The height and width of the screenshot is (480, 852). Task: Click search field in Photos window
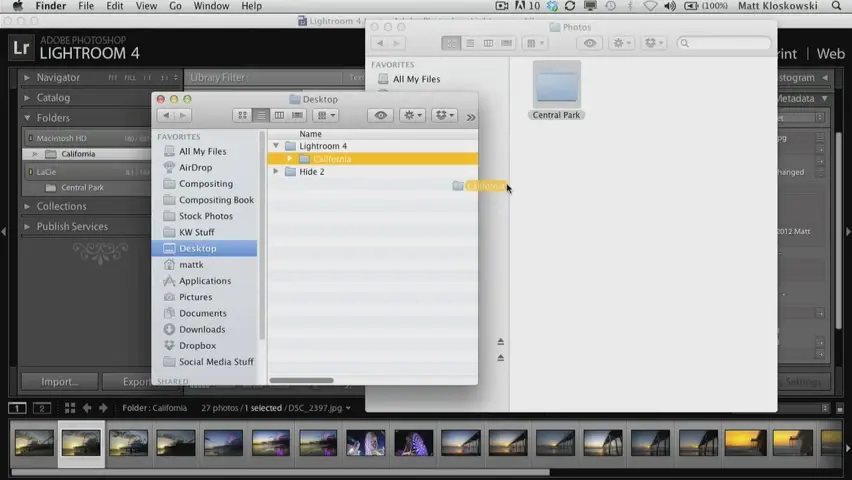coord(724,43)
